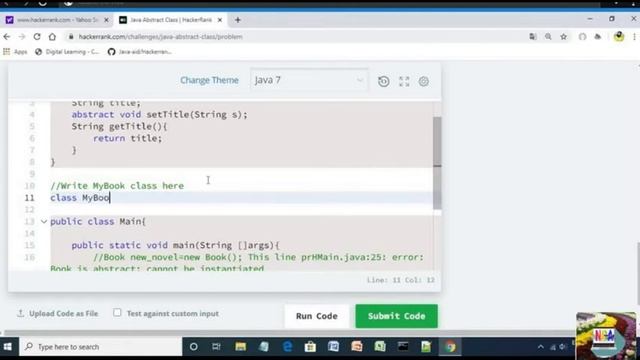Click public static void main line
640x360 pixels.
pyautogui.click(x=176, y=245)
